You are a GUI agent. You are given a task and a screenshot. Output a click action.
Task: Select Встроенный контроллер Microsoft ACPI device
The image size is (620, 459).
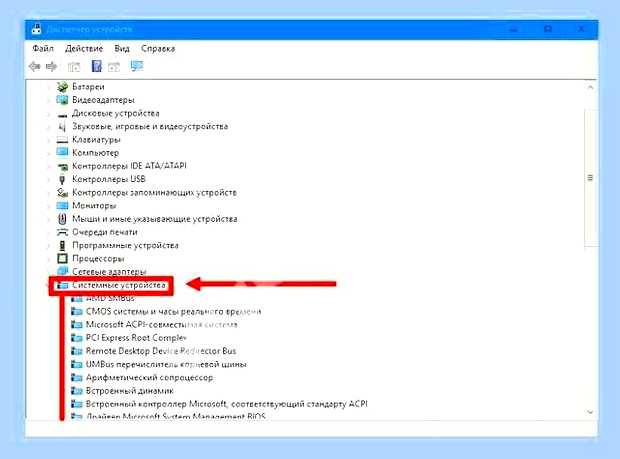point(227,404)
